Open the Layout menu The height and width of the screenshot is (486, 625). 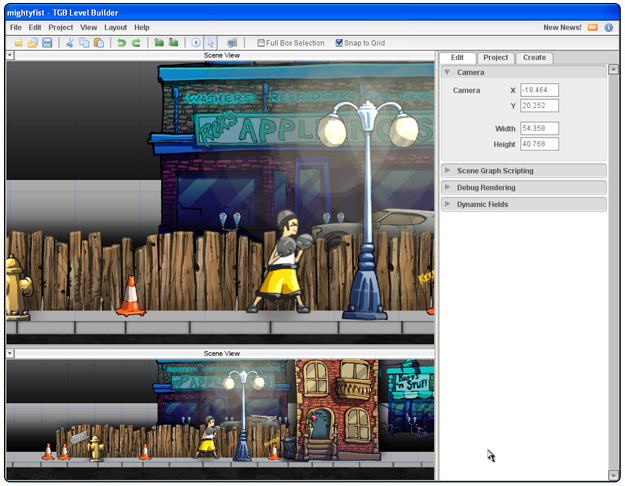coord(116,28)
